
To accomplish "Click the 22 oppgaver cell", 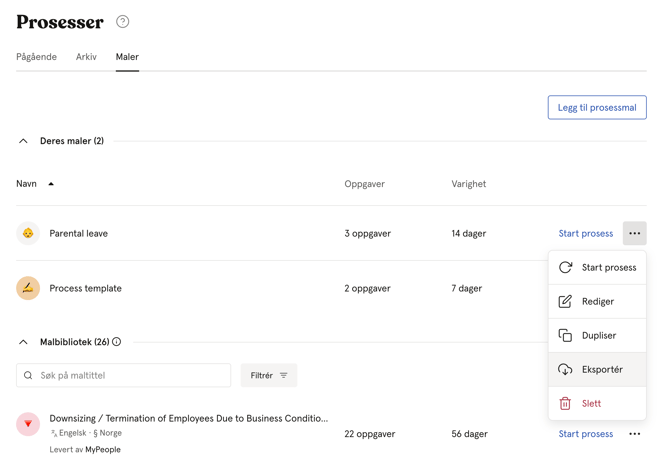I will (x=370, y=434).
